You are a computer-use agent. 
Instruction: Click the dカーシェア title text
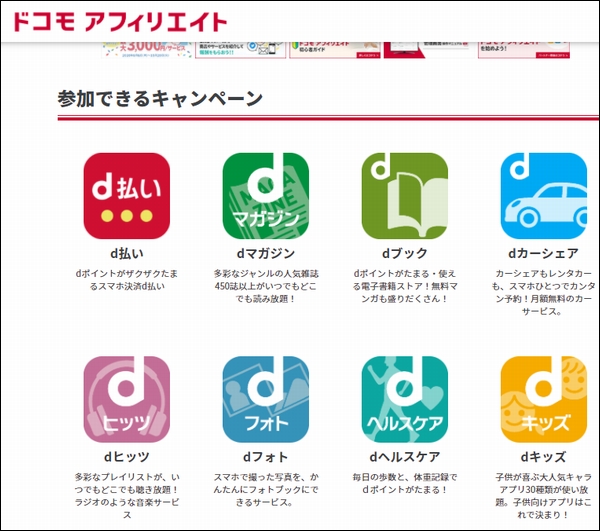(543, 253)
